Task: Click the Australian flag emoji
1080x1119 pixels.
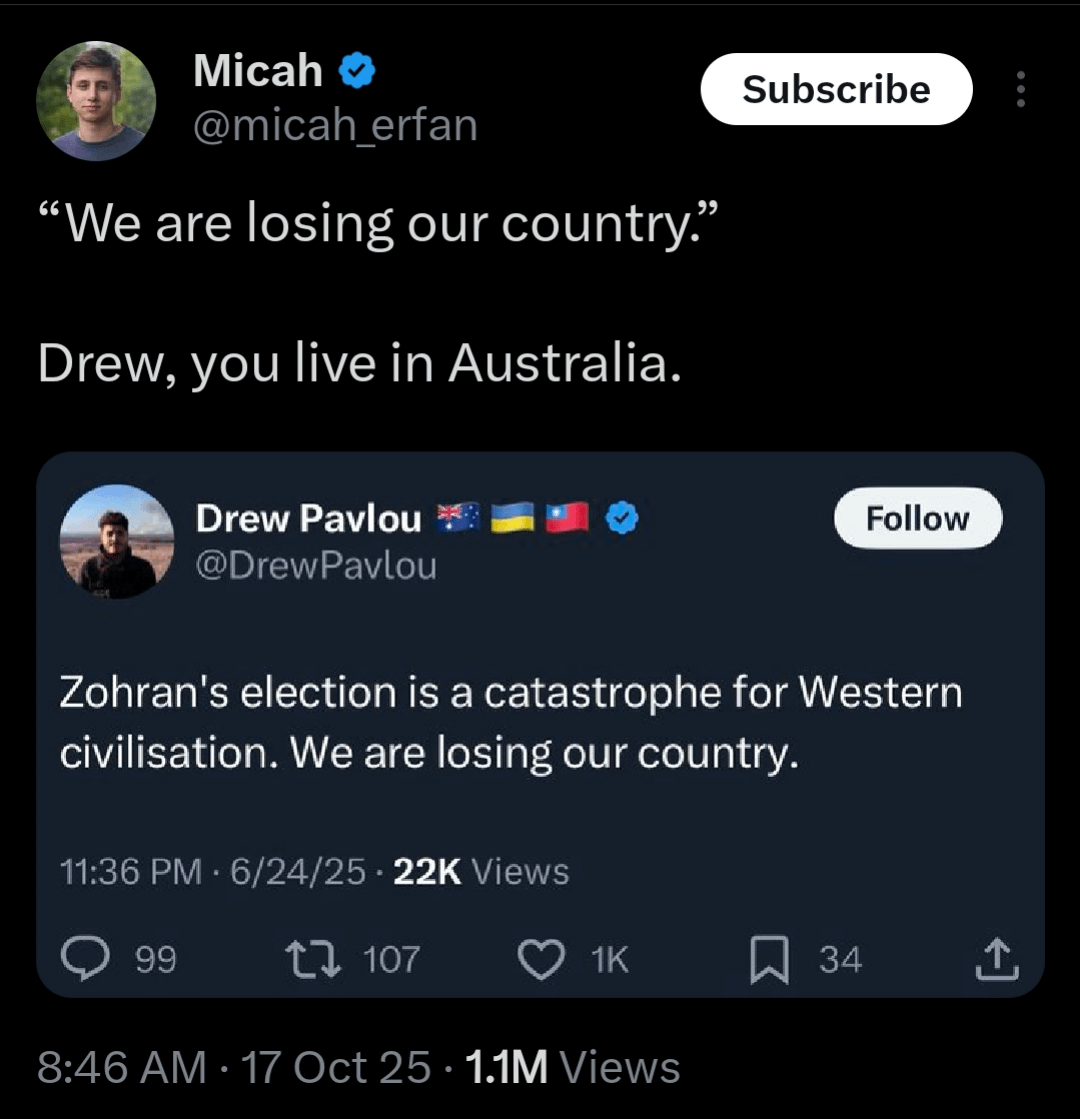Action: click(x=459, y=518)
